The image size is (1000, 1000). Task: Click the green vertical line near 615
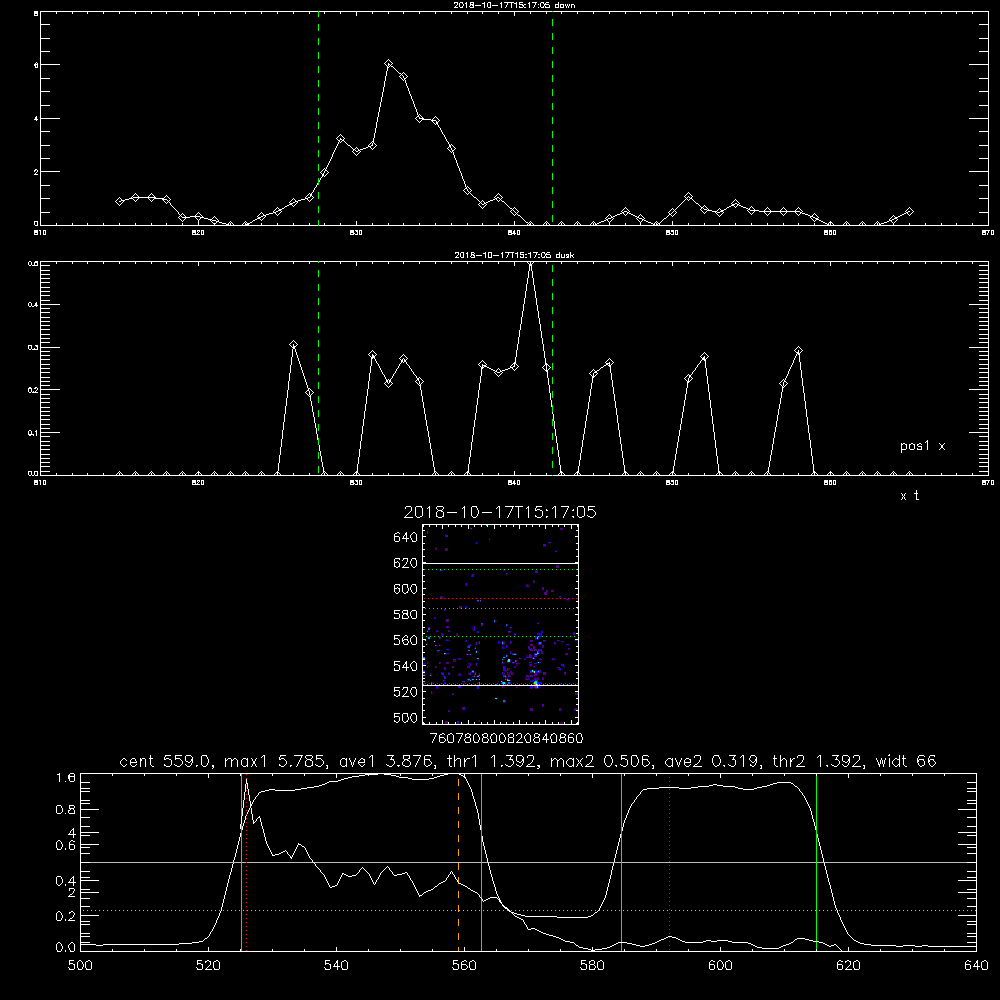[x=816, y=862]
